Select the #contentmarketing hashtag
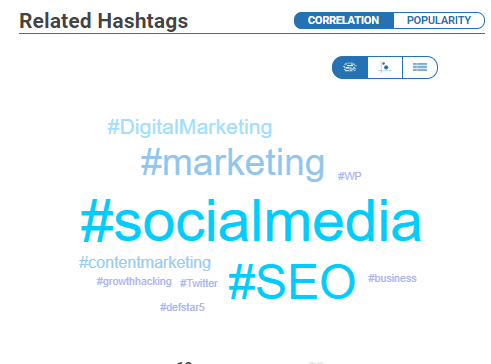 (x=145, y=263)
